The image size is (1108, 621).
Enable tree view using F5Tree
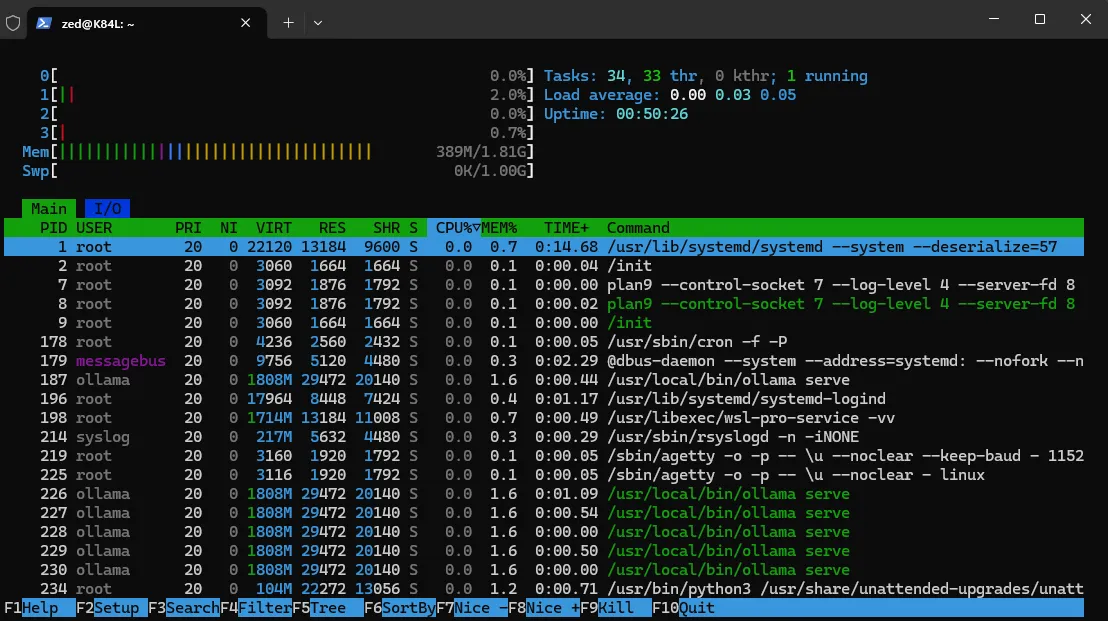point(325,607)
